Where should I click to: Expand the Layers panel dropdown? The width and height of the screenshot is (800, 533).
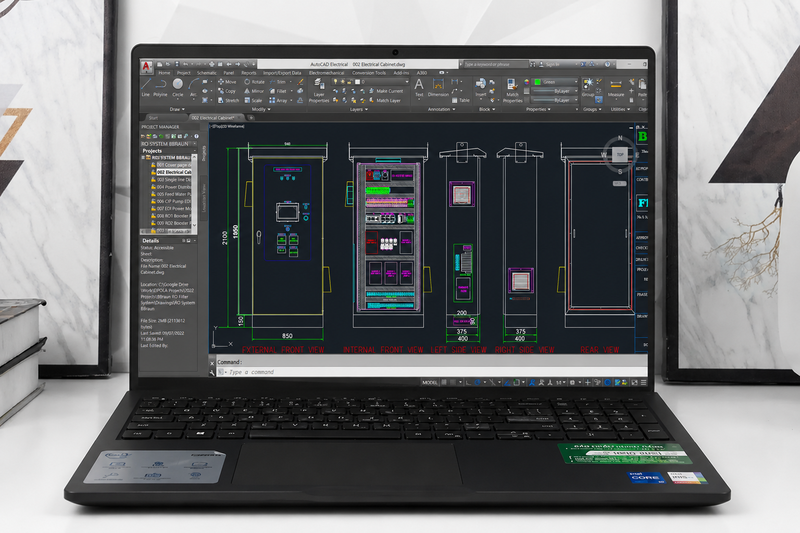(x=359, y=109)
